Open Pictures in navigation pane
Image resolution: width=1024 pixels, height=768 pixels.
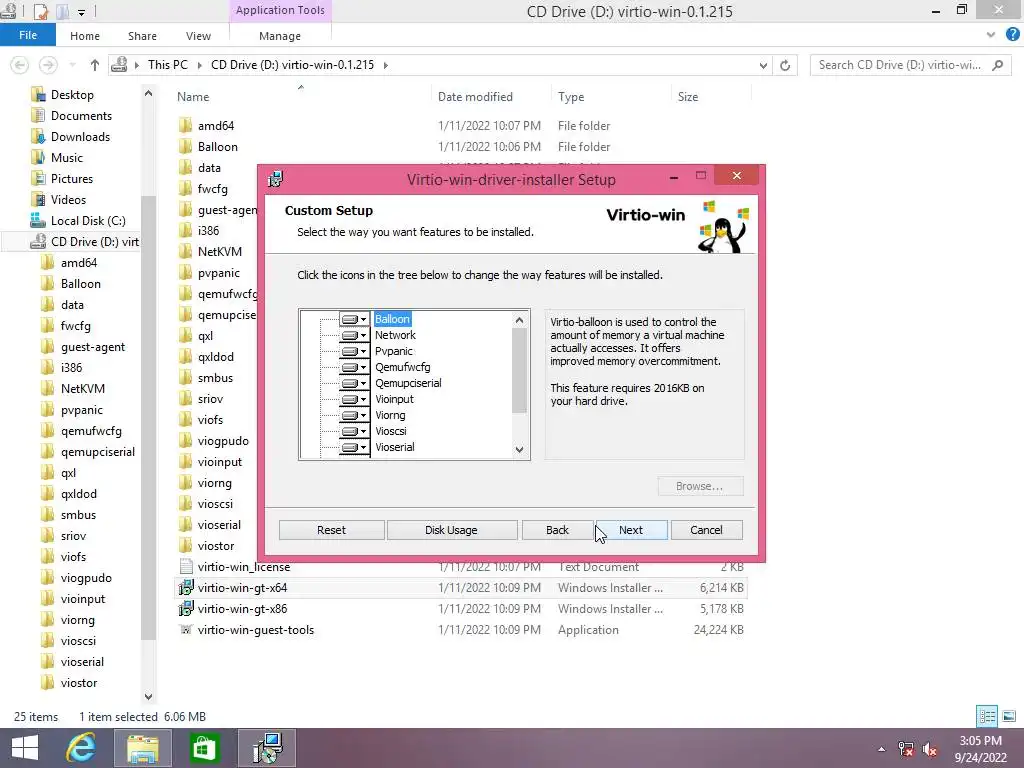point(72,178)
